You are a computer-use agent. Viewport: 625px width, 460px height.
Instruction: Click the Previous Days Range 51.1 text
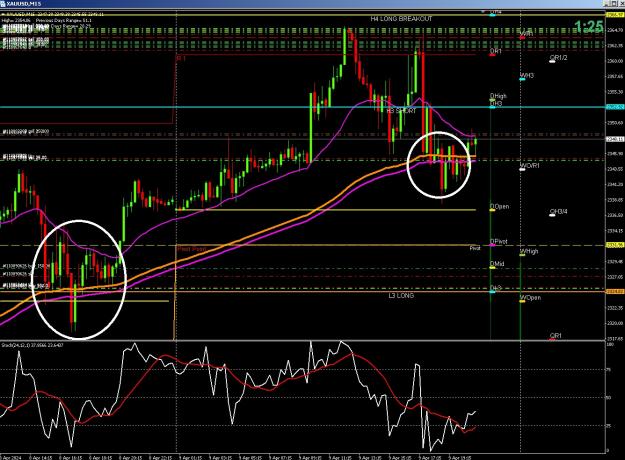[x=64, y=20]
